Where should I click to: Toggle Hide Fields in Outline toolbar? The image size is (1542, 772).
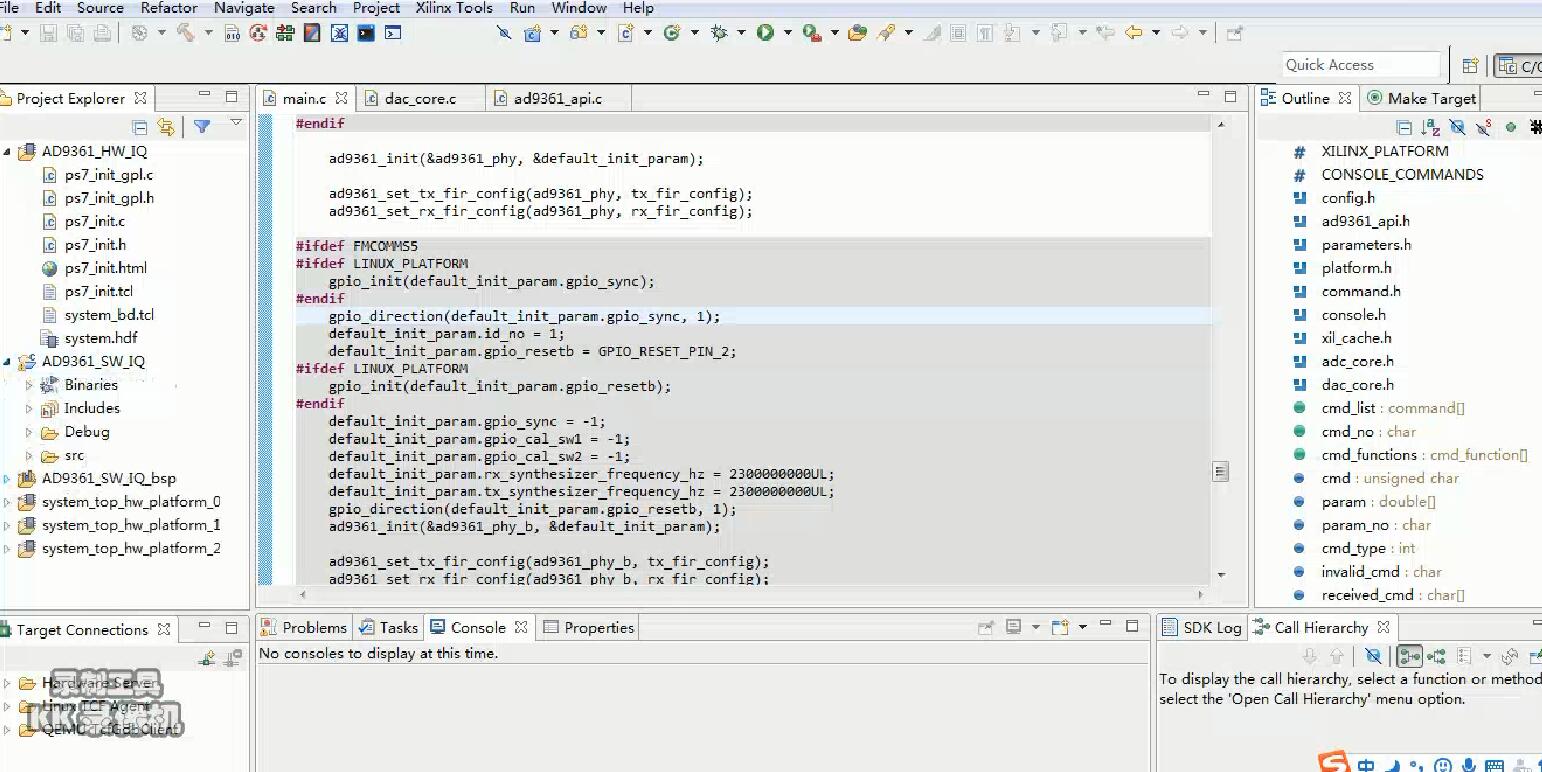(1457, 127)
